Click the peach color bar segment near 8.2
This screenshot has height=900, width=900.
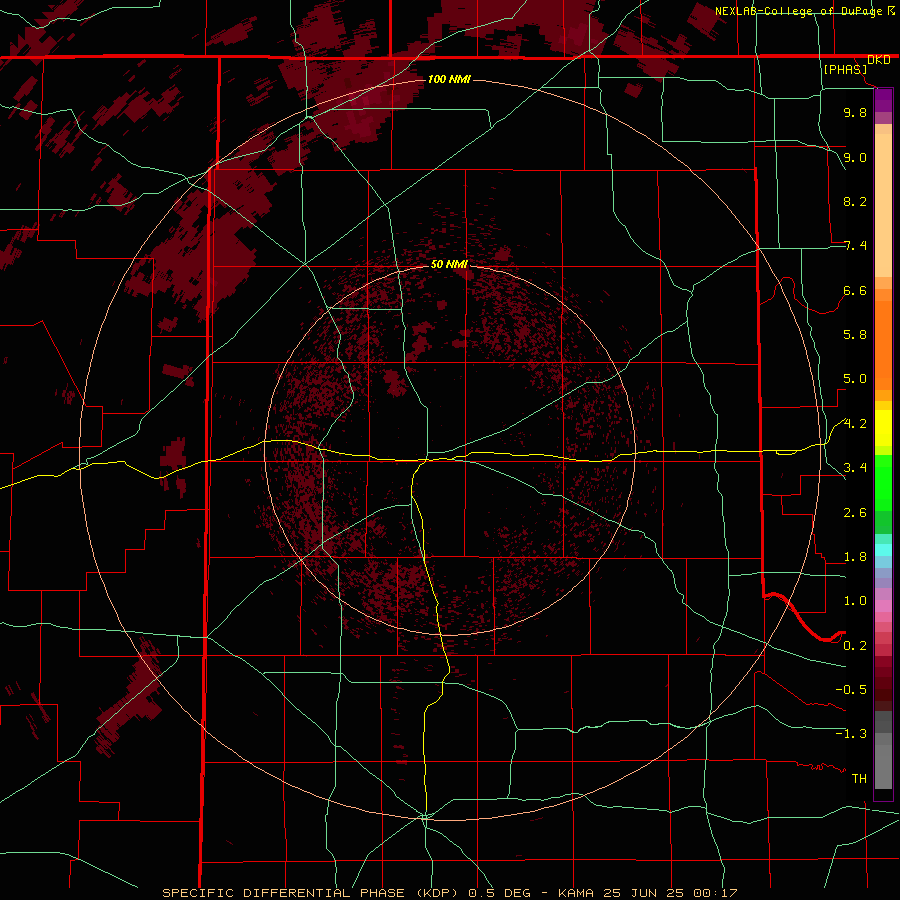[883, 205]
